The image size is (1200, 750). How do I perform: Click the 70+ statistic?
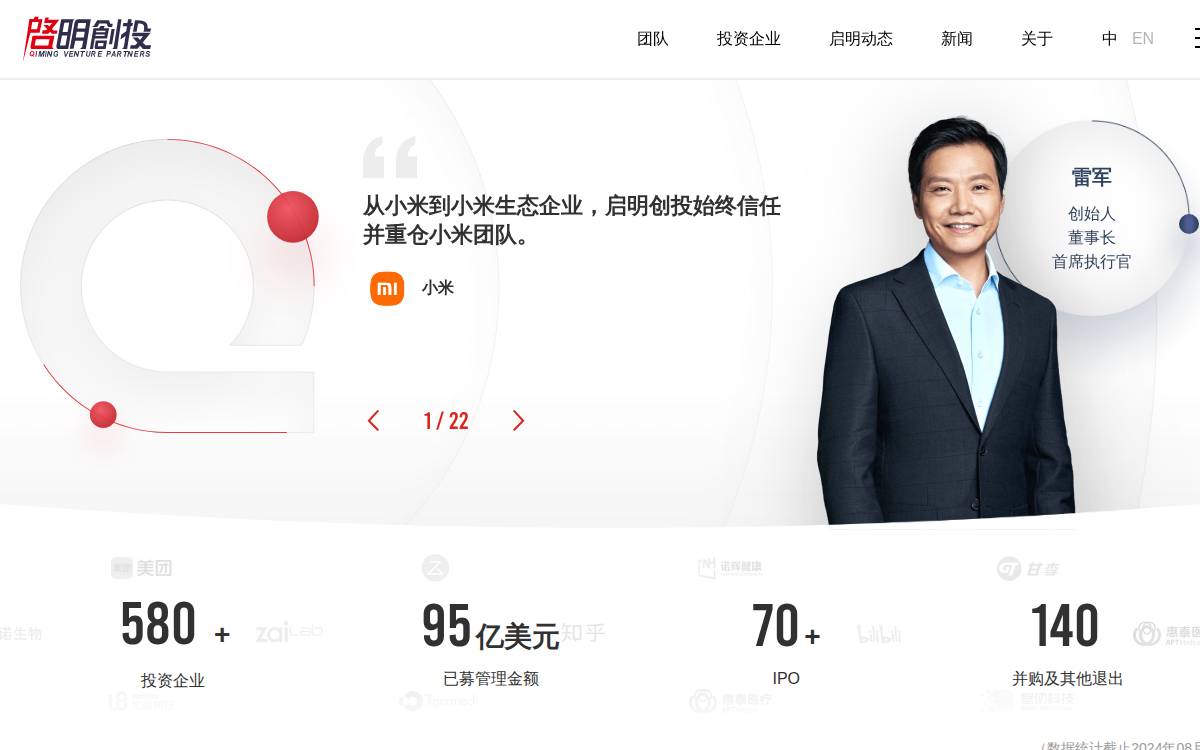coord(786,626)
